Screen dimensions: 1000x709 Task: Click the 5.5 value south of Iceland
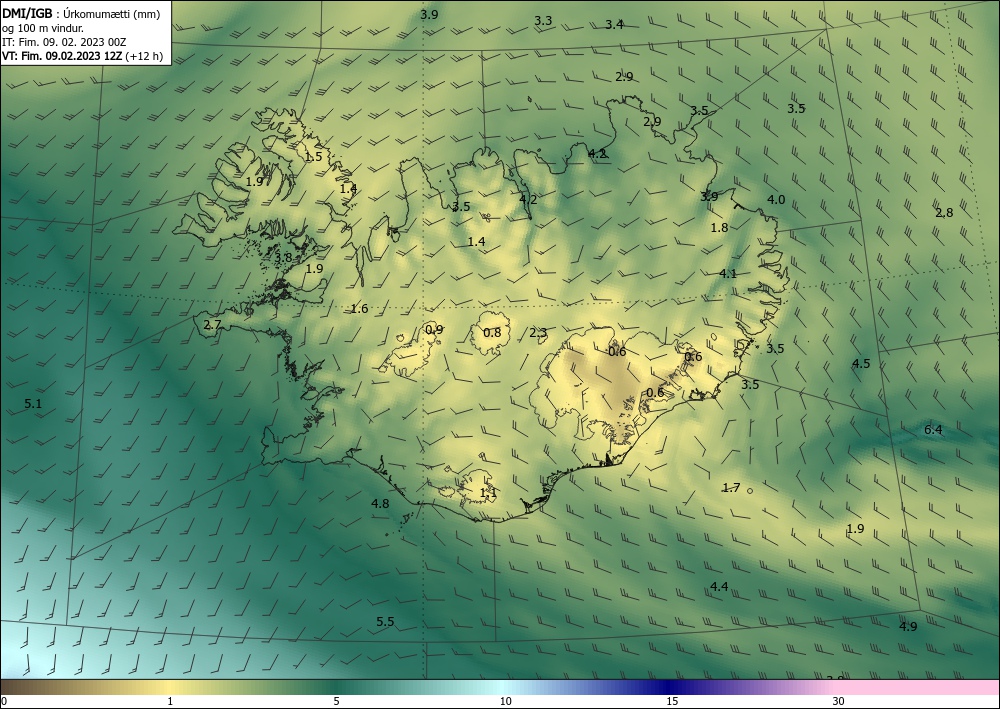(x=385, y=622)
